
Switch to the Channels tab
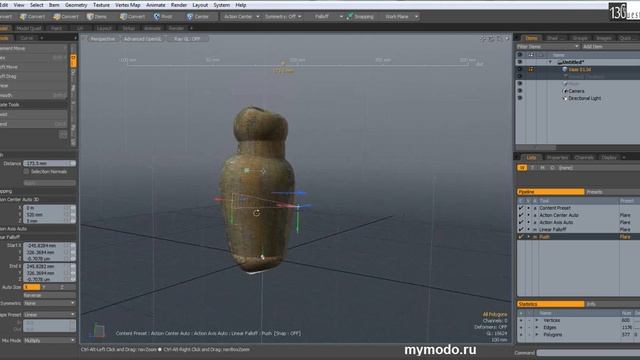point(584,157)
